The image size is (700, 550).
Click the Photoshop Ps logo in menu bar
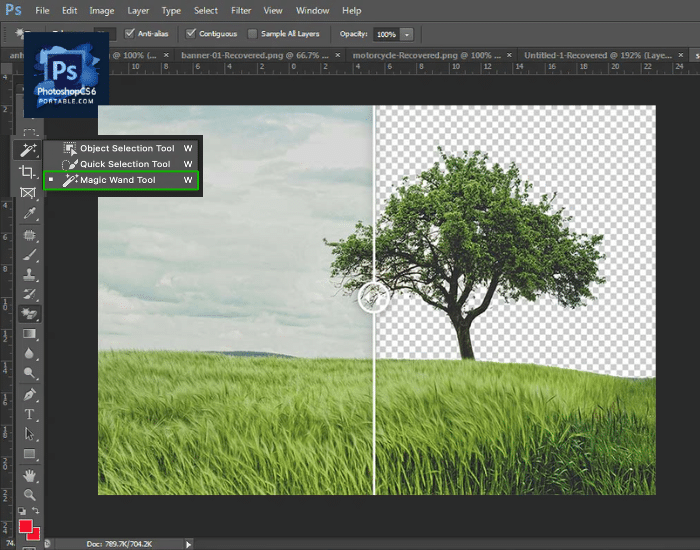13,10
